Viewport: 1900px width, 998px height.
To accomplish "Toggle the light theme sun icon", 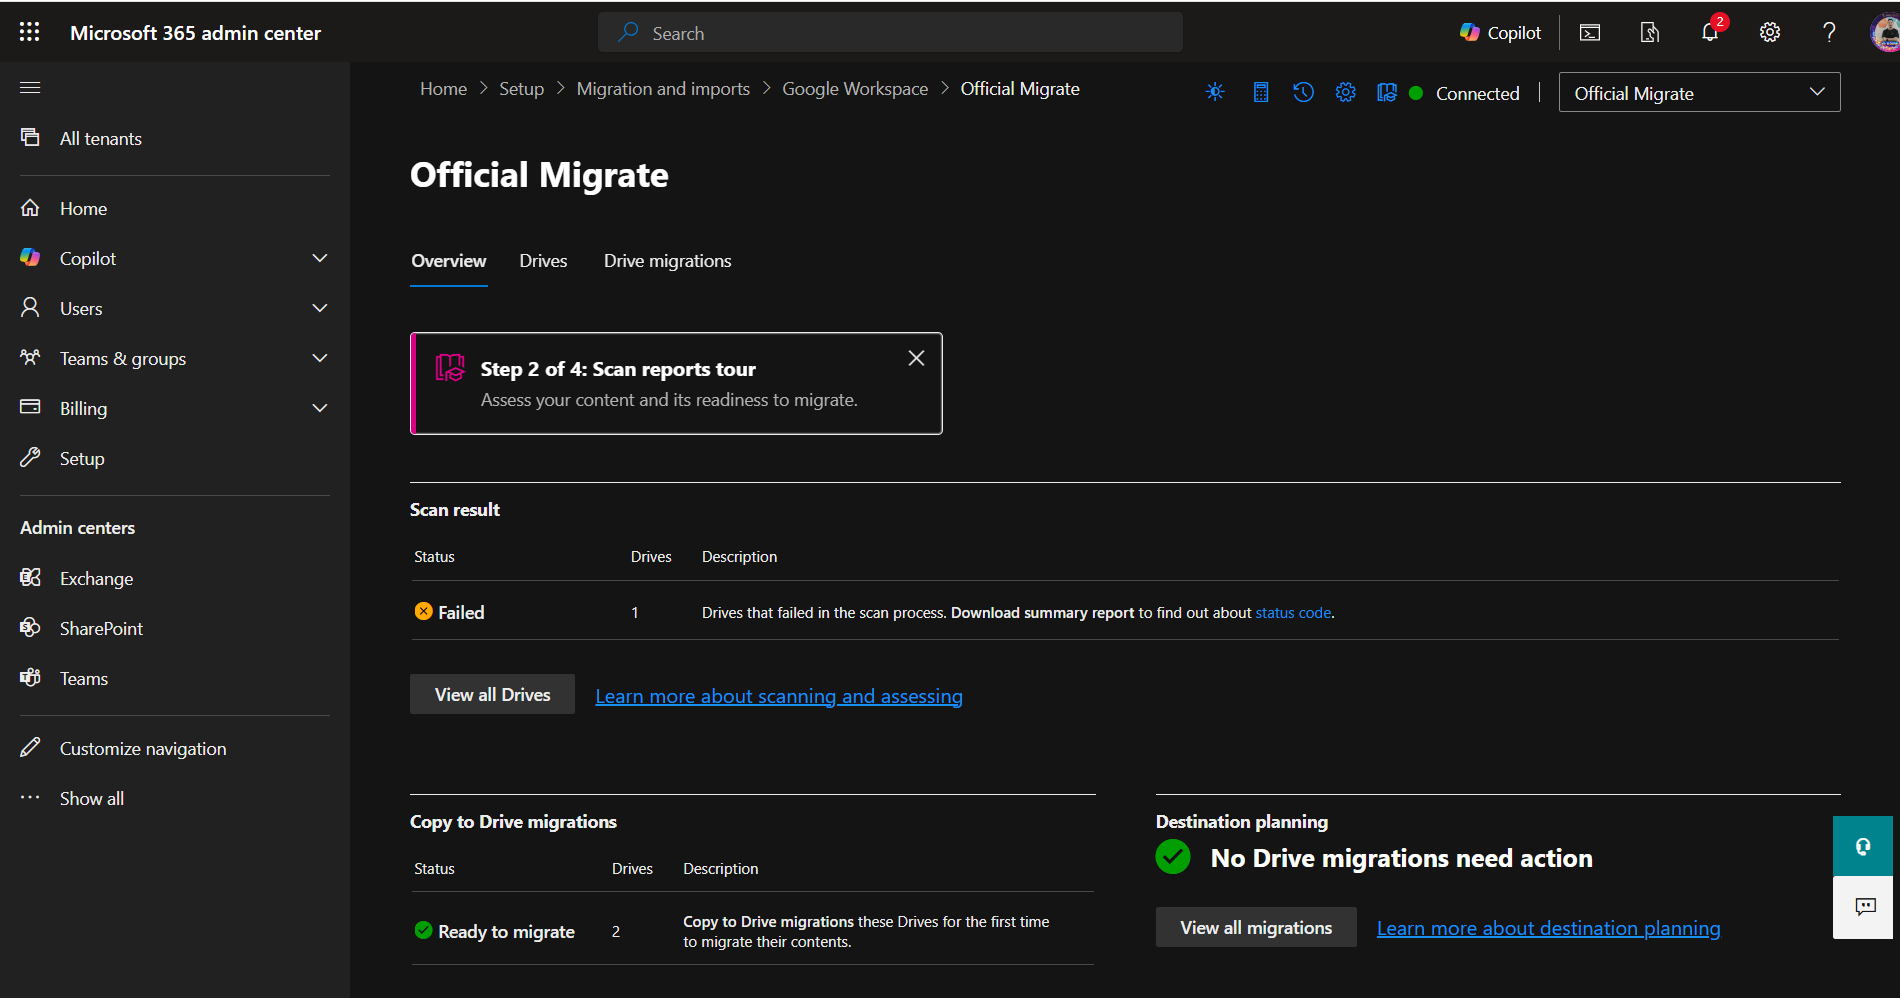I will tap(1214, 91).
